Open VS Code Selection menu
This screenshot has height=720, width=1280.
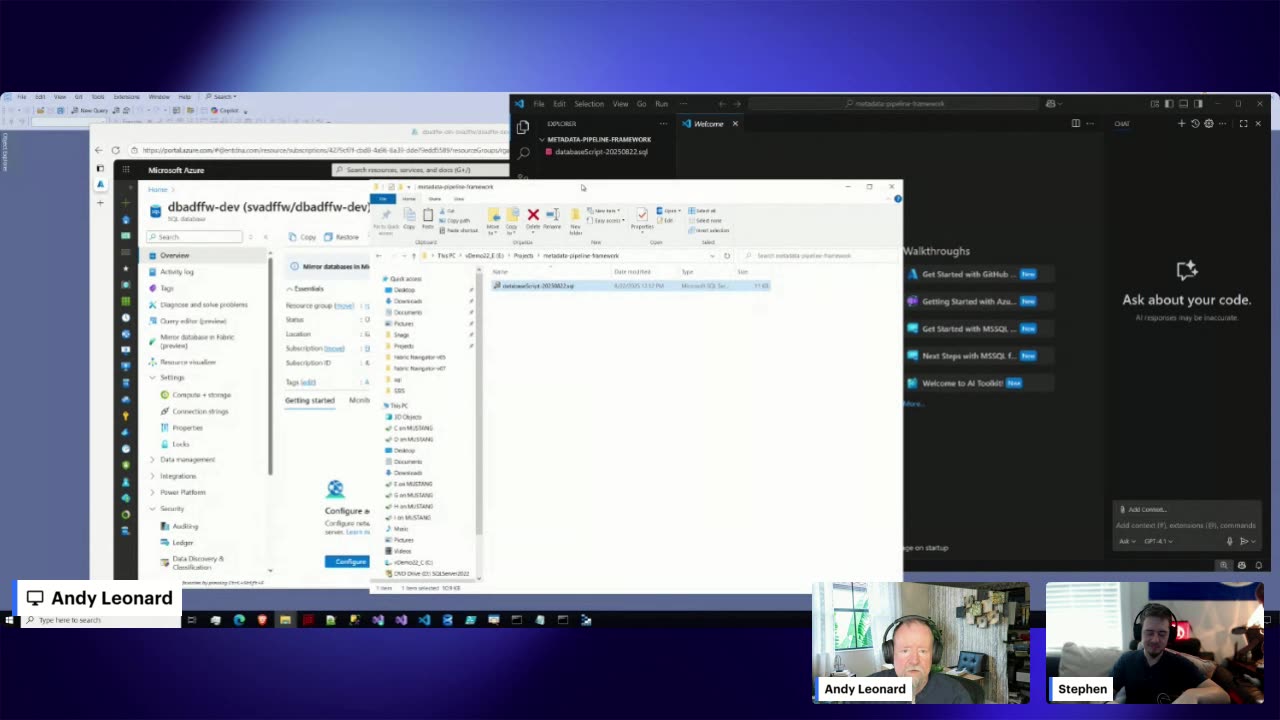click(589, 104)
